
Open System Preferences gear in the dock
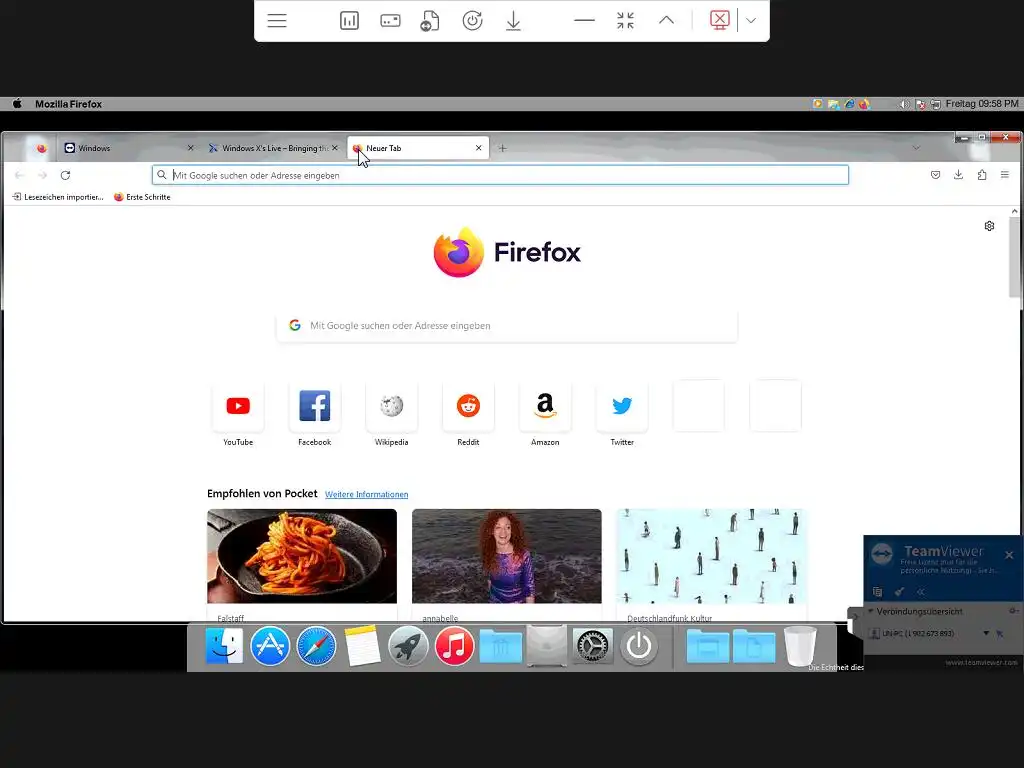(x=592, y=646)
